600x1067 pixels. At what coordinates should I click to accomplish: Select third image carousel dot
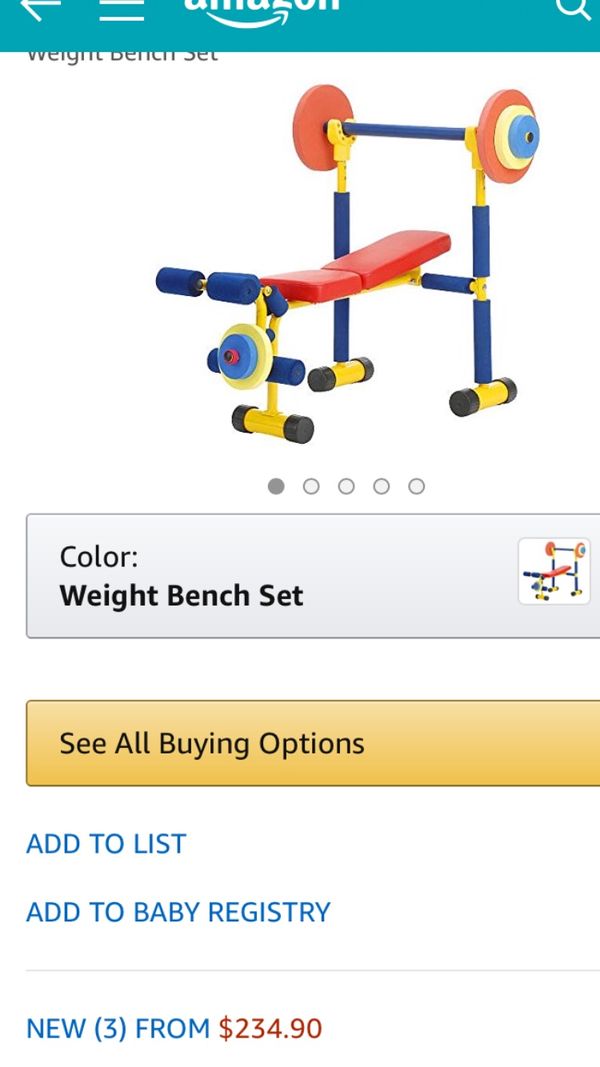pos(346,486)
